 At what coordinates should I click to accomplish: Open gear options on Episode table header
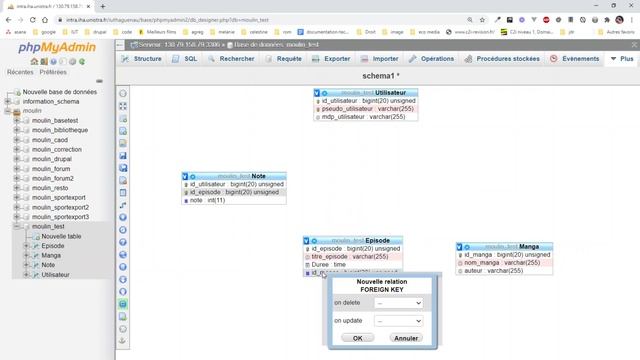click(x=314, y=241)
